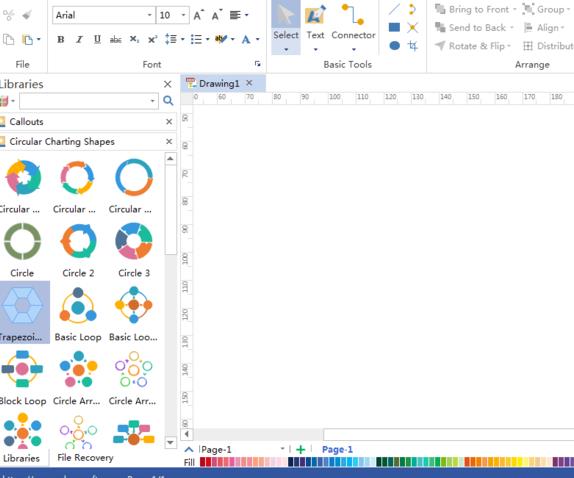The height and width of the screenshot is (478, 574).
Task: Open the Arial font name dropdown
Action: [x=149, y=15]
